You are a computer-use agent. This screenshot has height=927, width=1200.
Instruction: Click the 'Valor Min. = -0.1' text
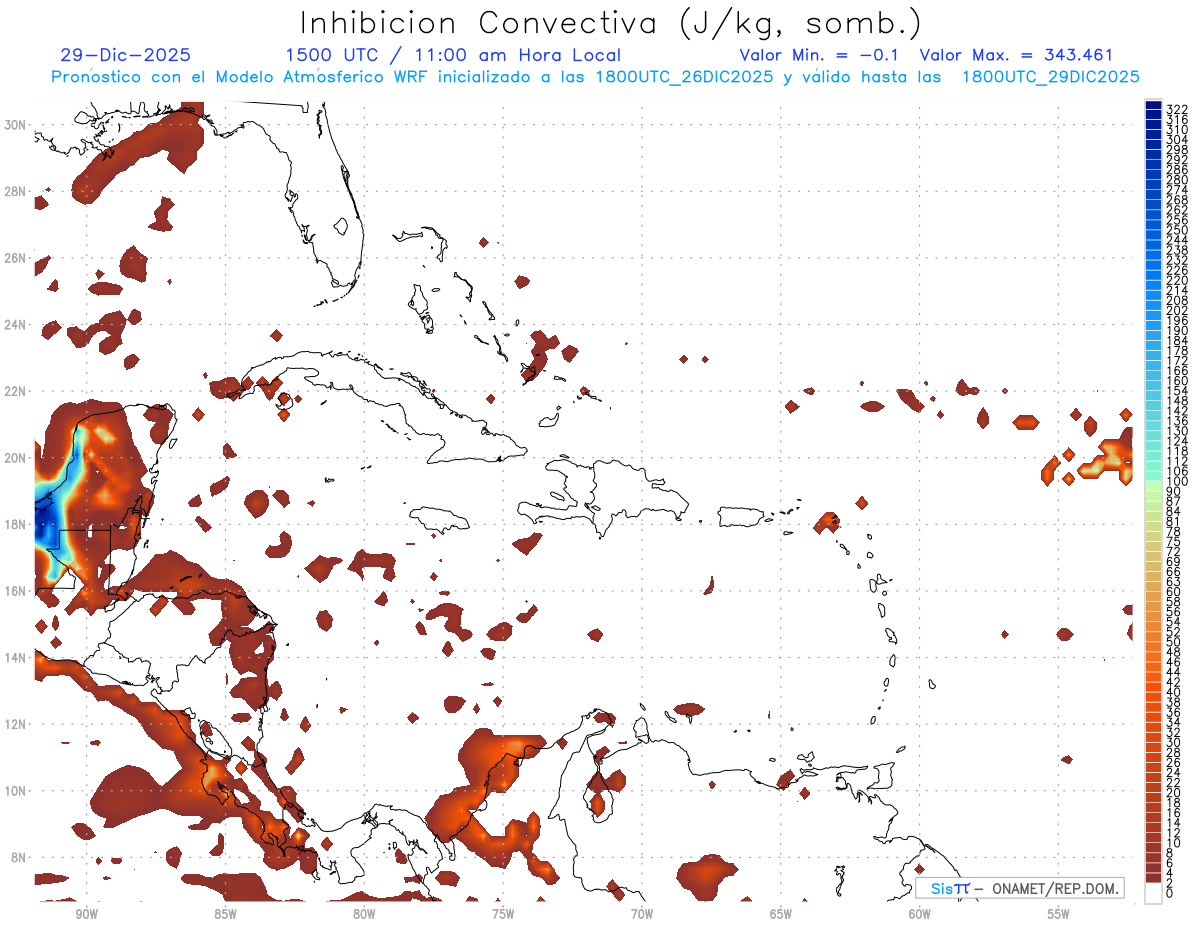[x=819, y=56]
